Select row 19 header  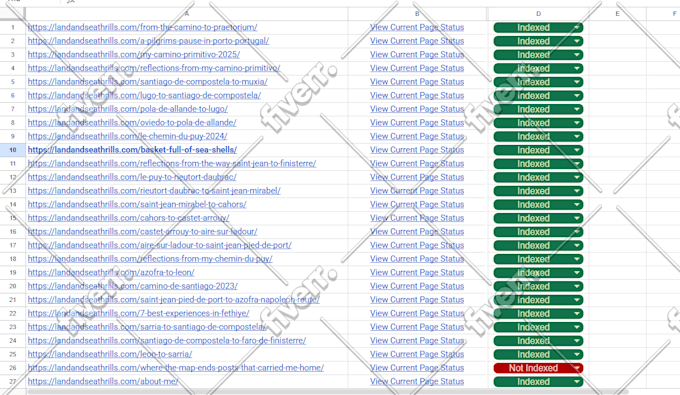[13, 272]
